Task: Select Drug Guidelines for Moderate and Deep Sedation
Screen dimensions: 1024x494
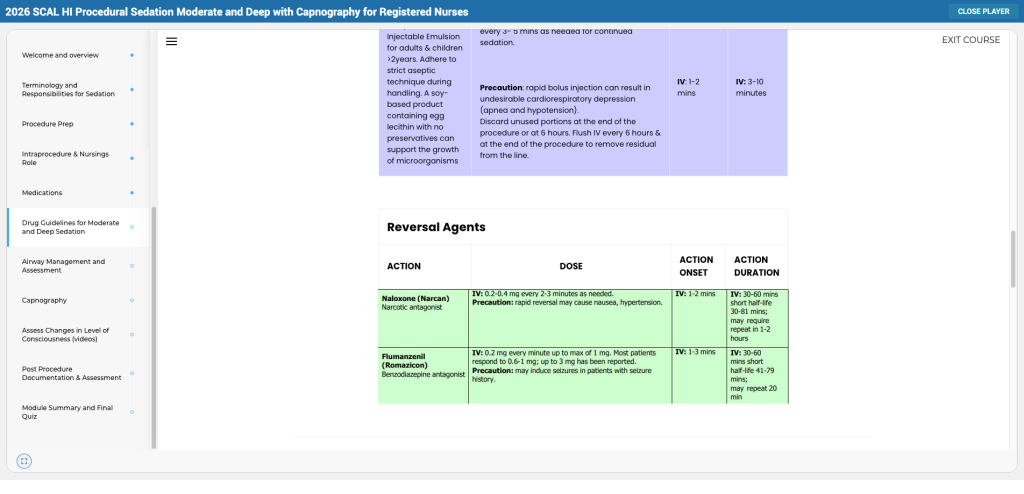Action: (71, 227)
